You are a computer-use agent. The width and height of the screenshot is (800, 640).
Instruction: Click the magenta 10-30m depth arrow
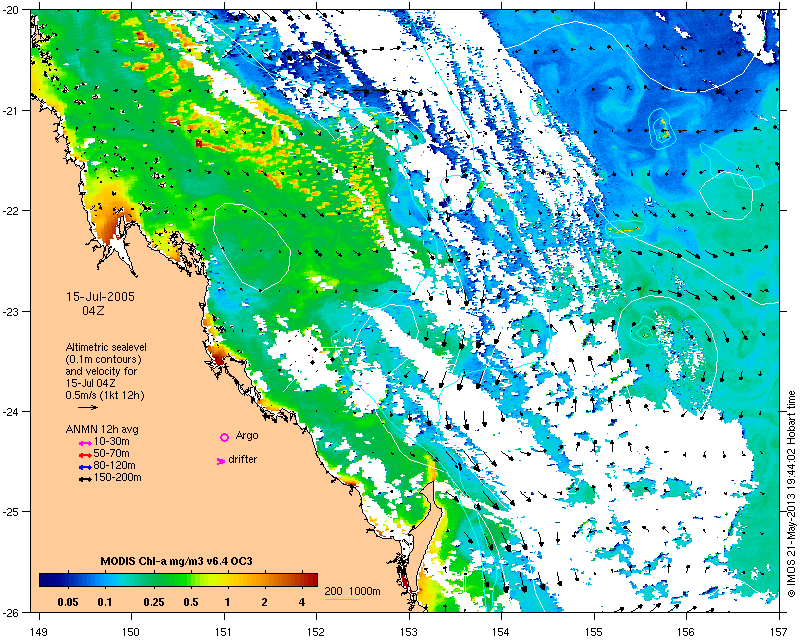[85, 443]
